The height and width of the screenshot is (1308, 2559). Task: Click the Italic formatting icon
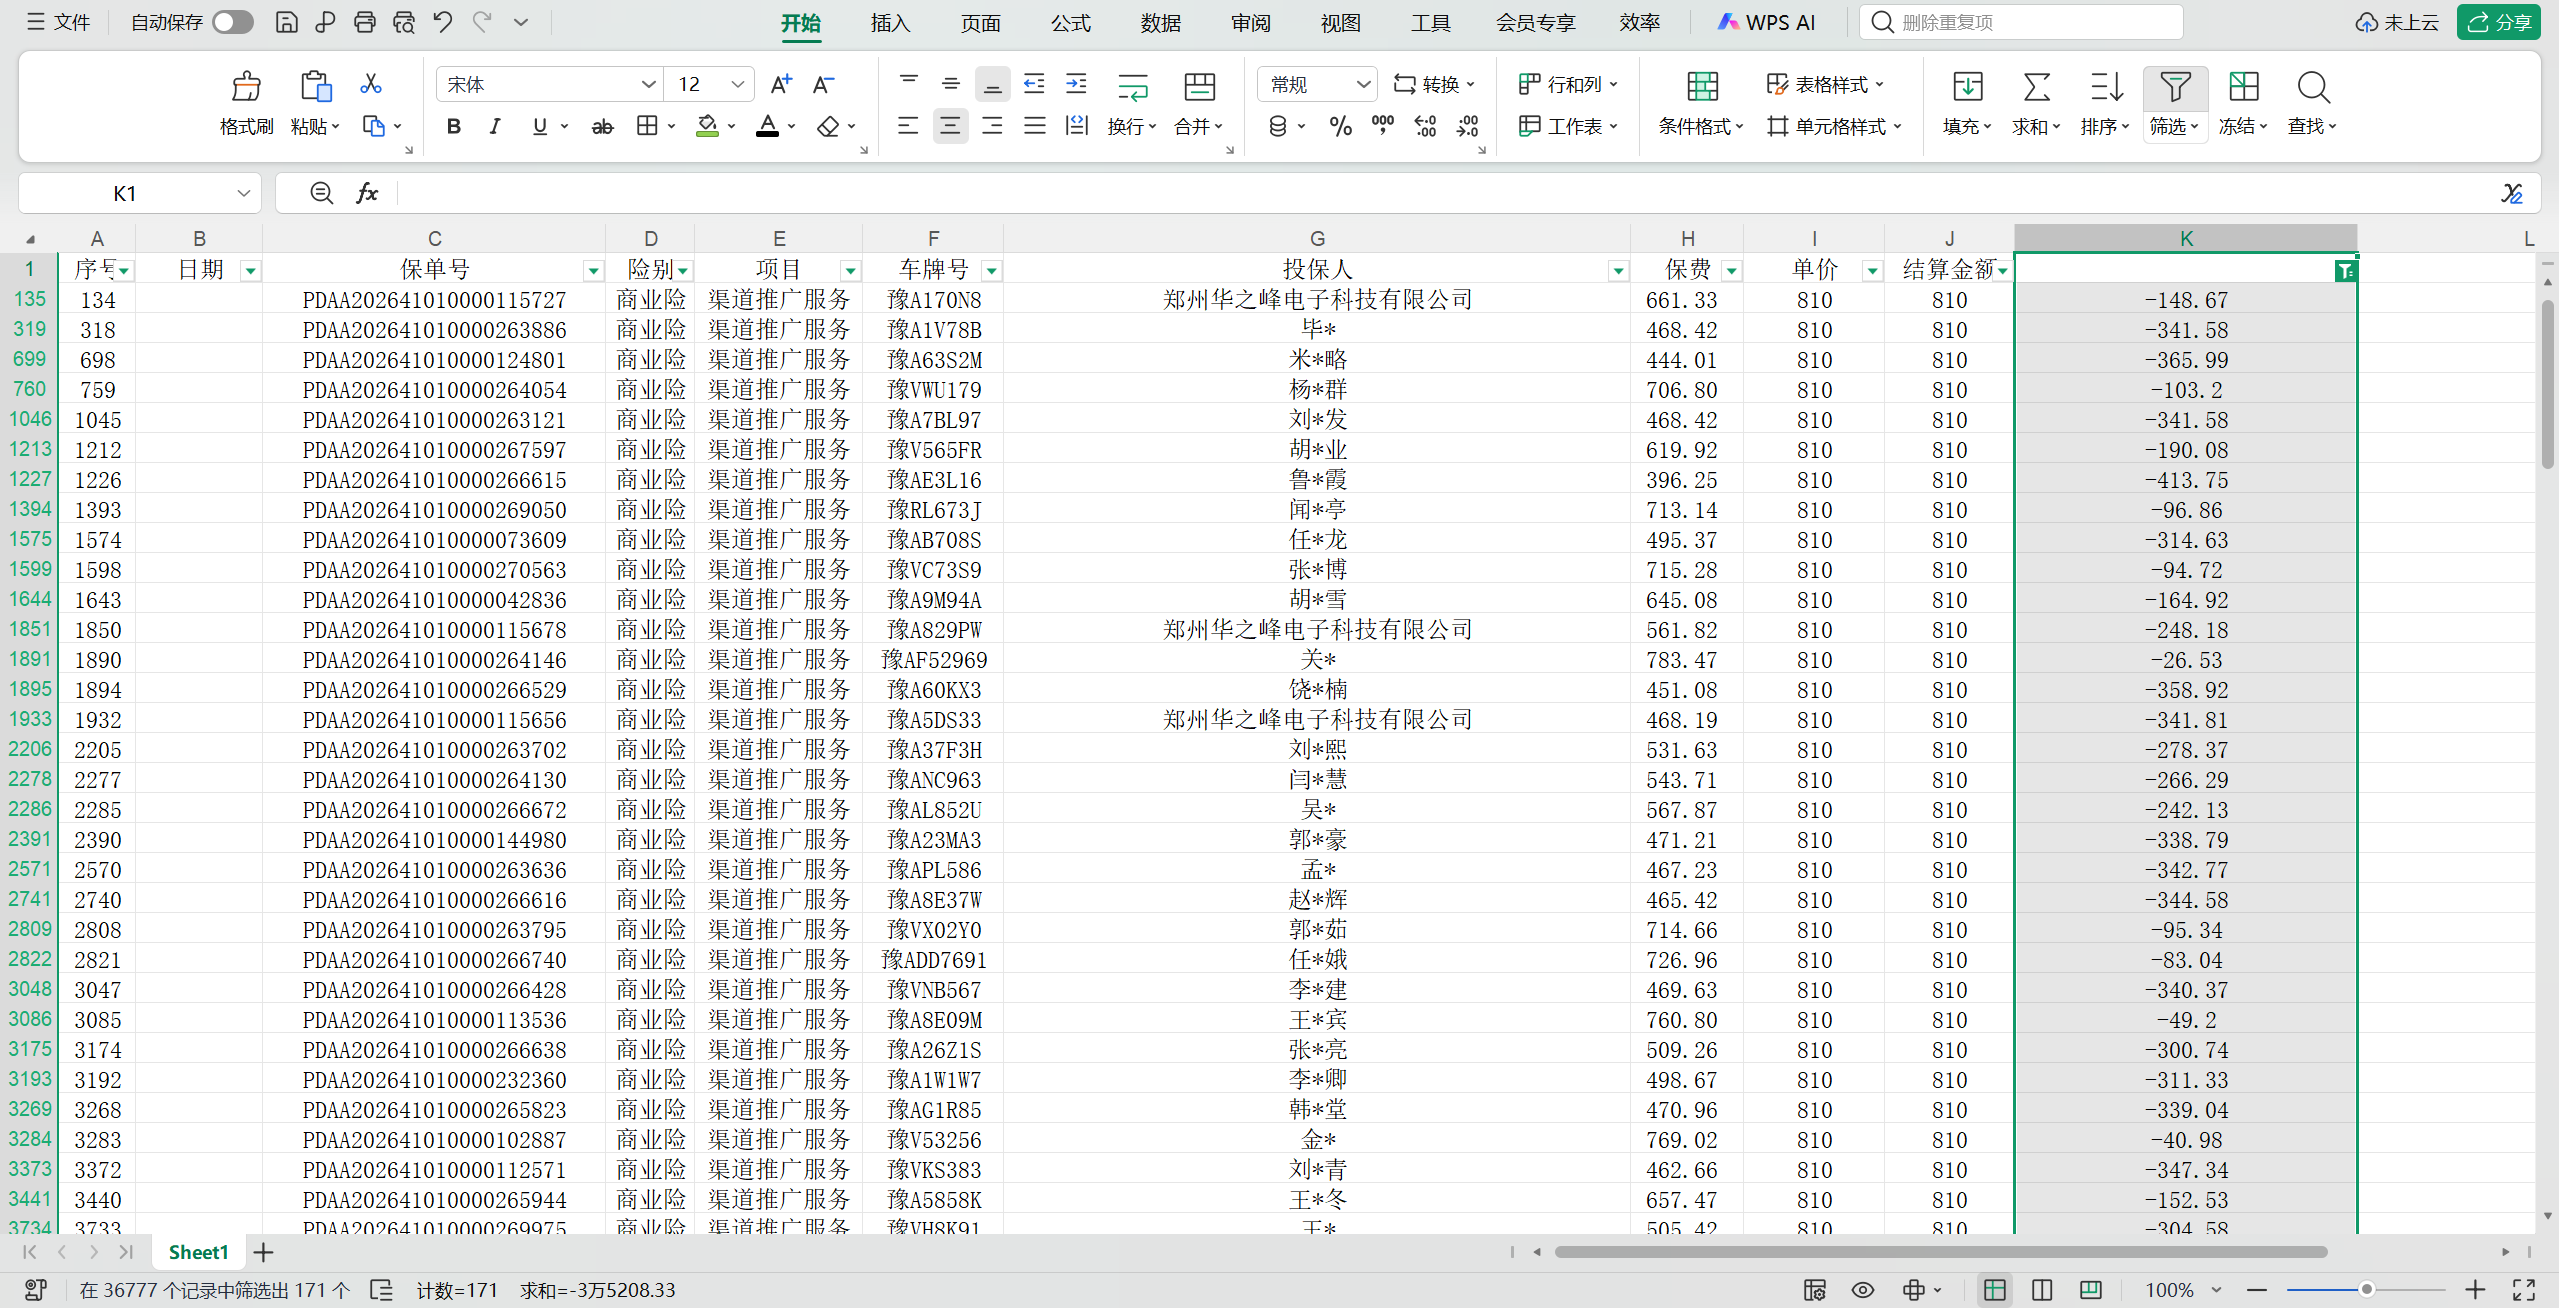tap(495, 127)
